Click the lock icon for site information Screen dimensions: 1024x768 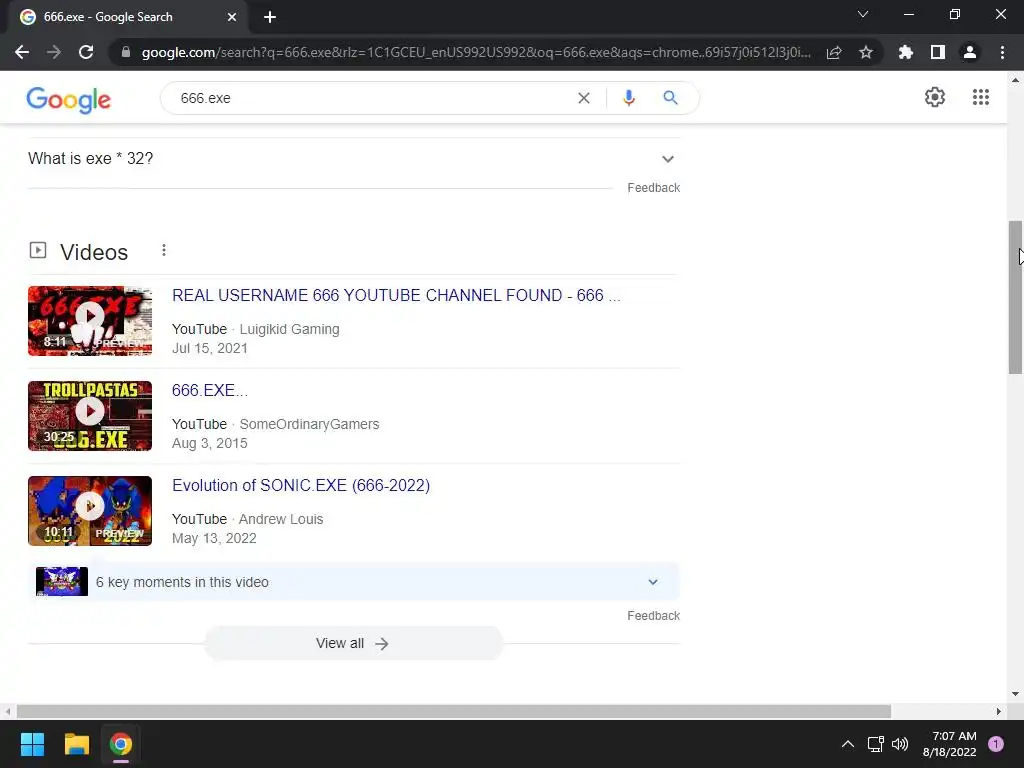point(126,52)
